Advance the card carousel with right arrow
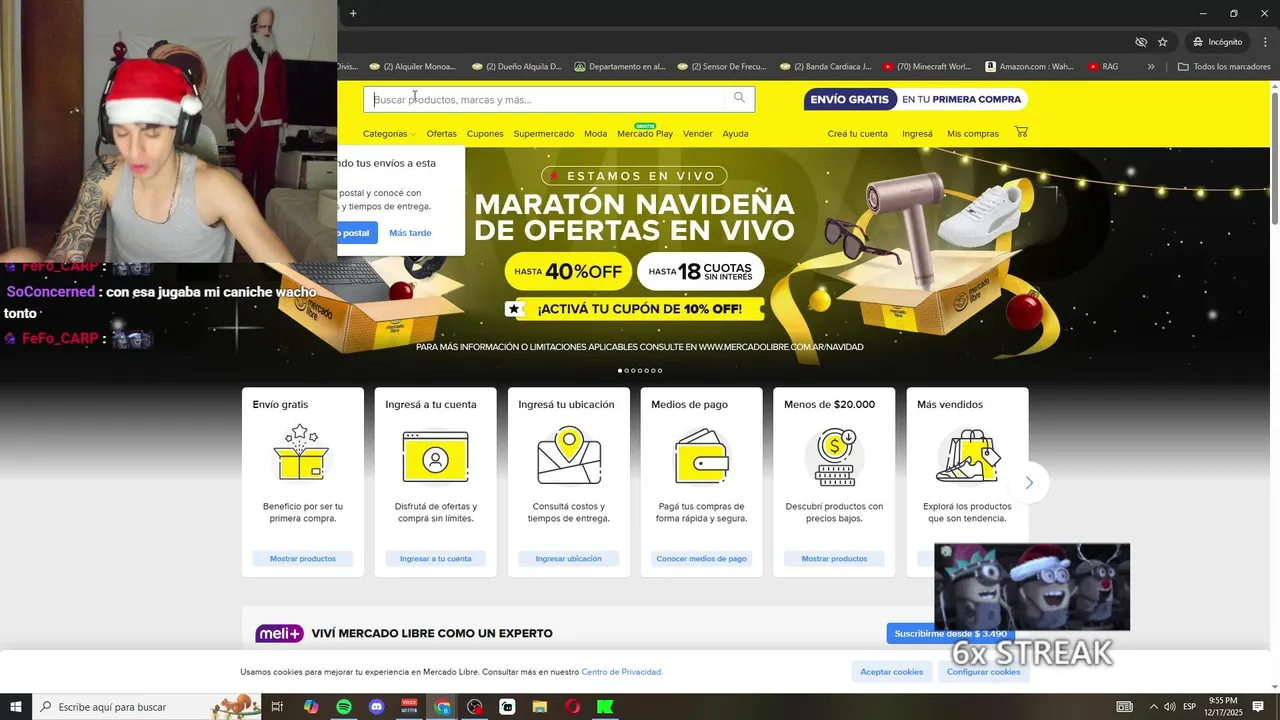This screenshot has width=1280, height=720. (x=1029, y=483)
